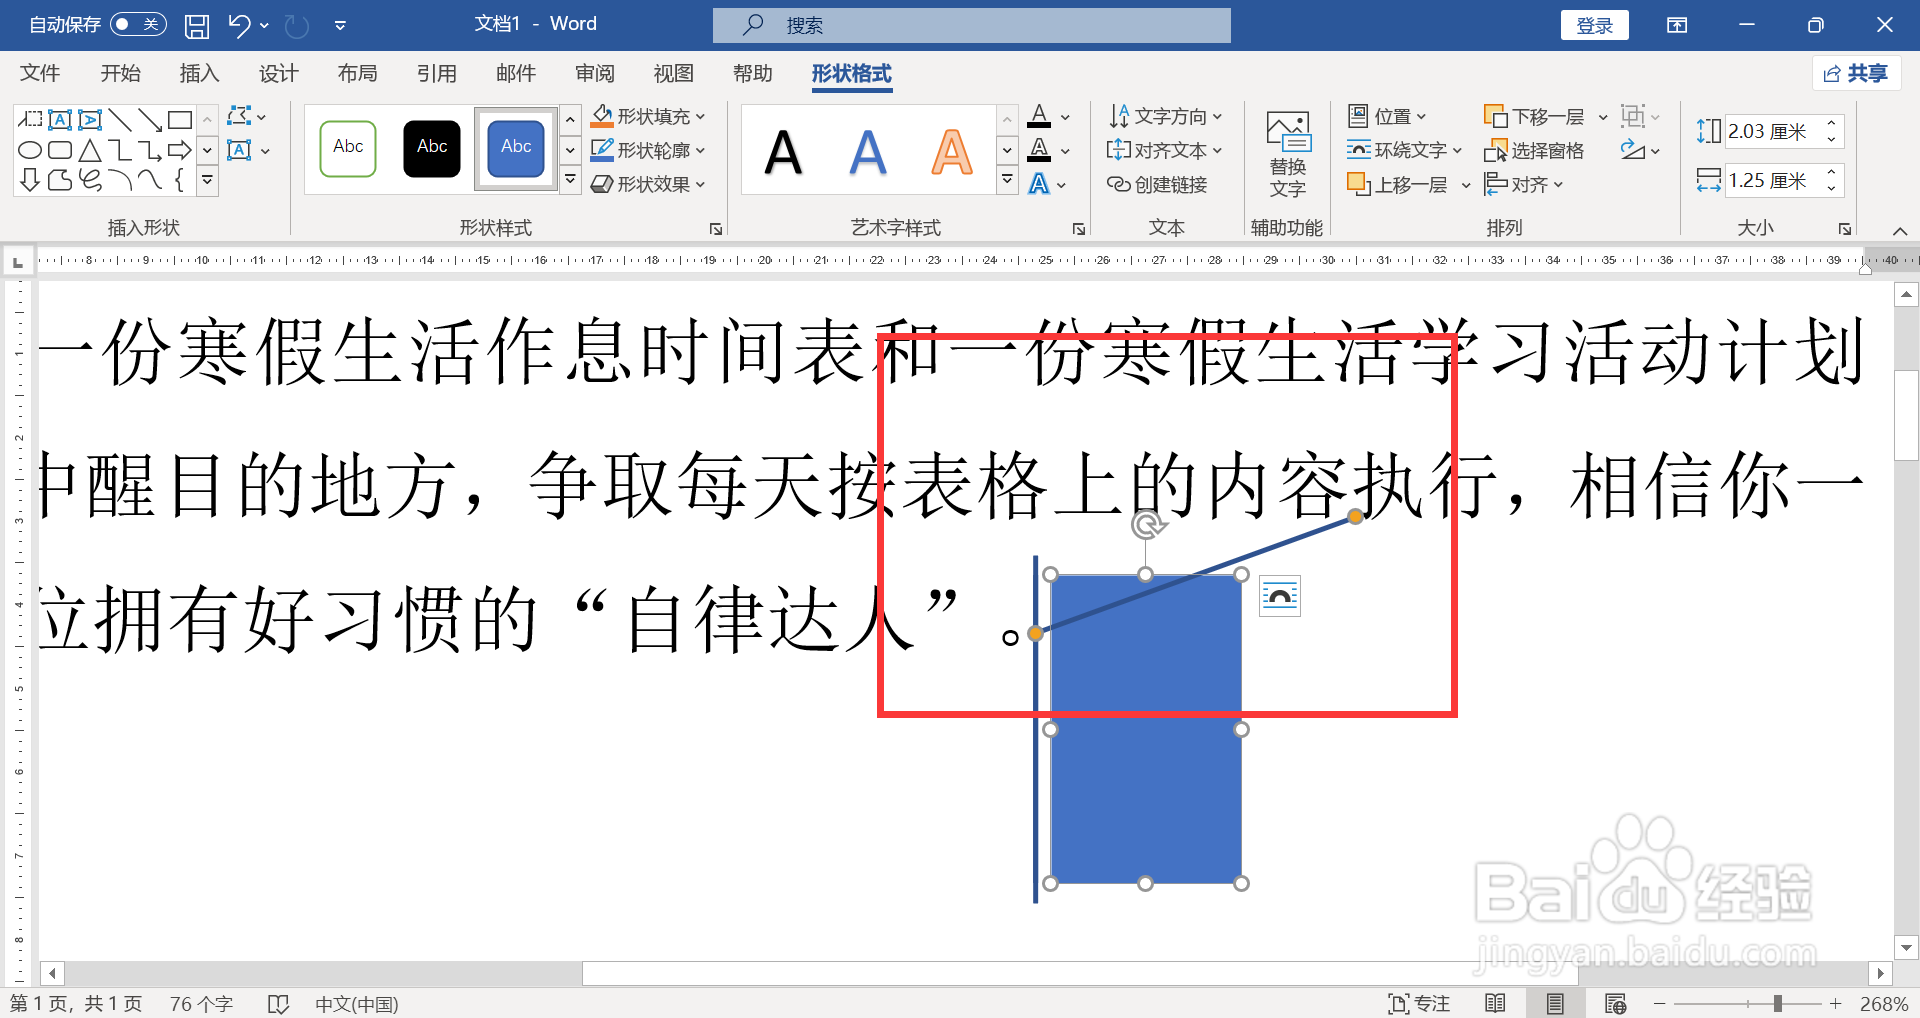Open 形状轮廓 outline dropdown

[648, 151]
